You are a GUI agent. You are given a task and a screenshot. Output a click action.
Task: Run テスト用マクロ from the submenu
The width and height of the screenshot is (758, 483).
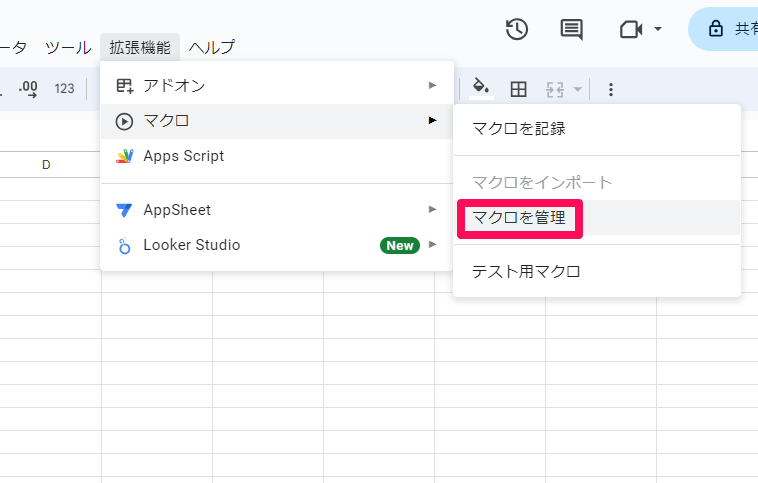(597, 272)
